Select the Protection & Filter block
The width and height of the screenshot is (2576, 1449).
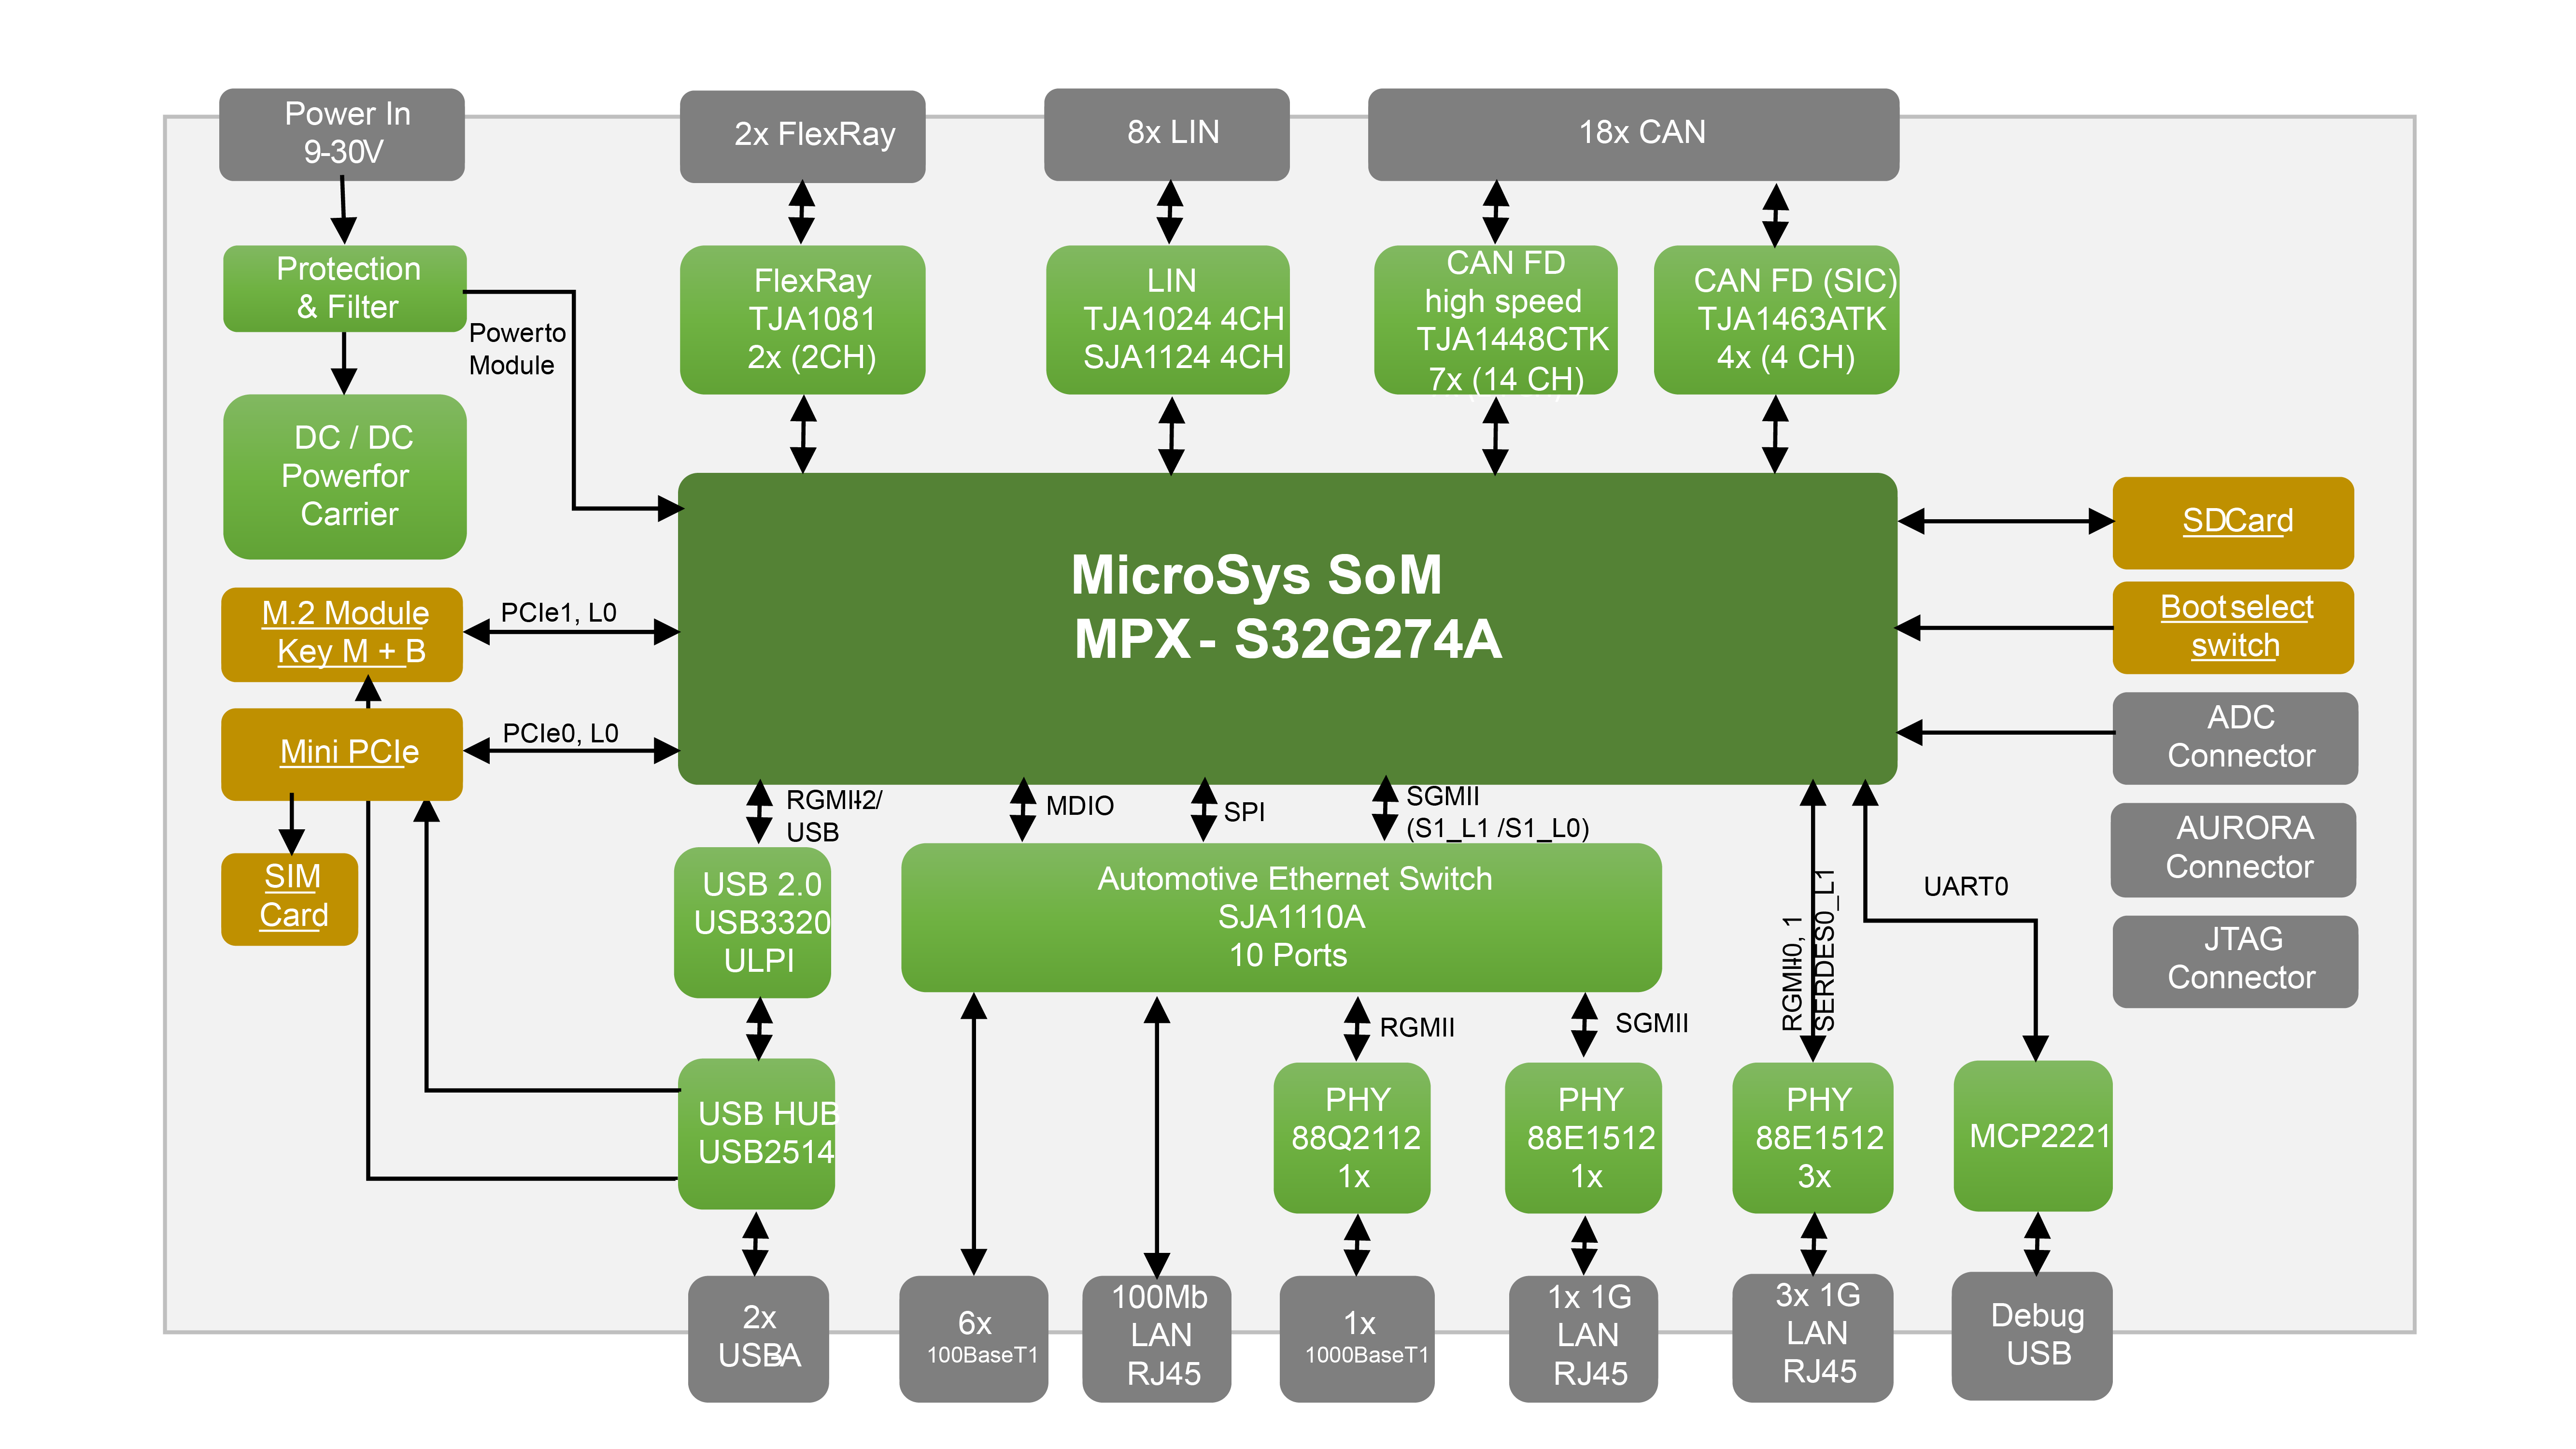345,288
